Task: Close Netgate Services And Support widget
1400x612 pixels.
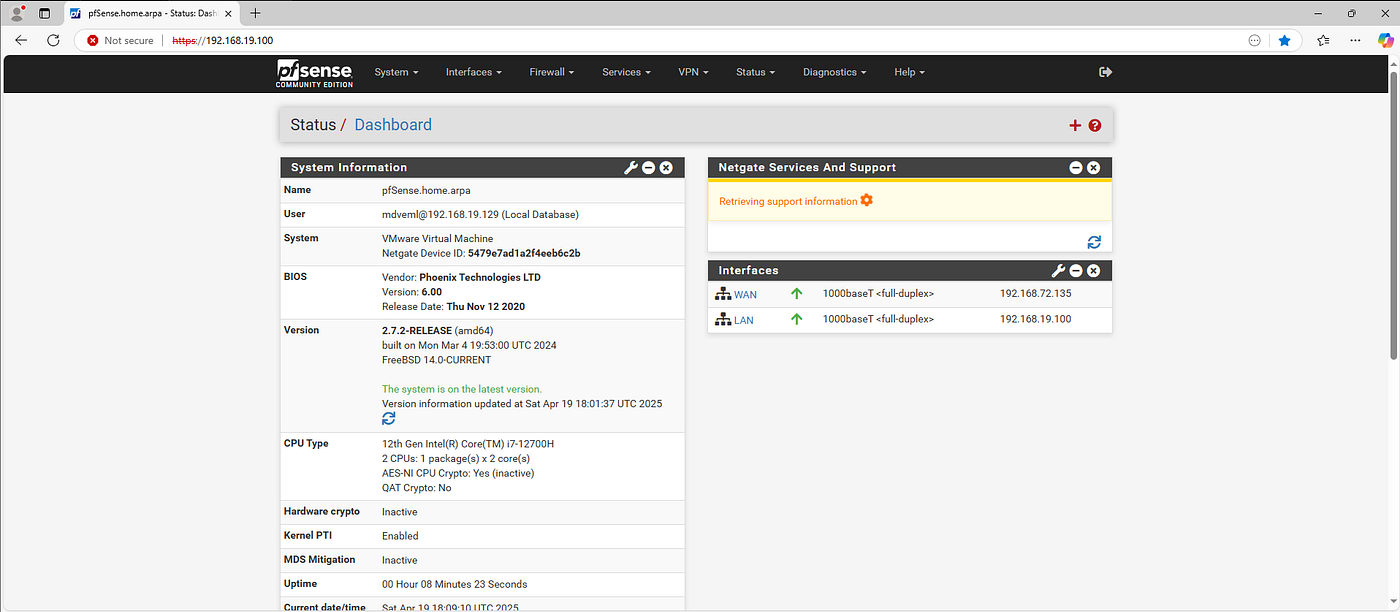Action: tap(1094, 168)
